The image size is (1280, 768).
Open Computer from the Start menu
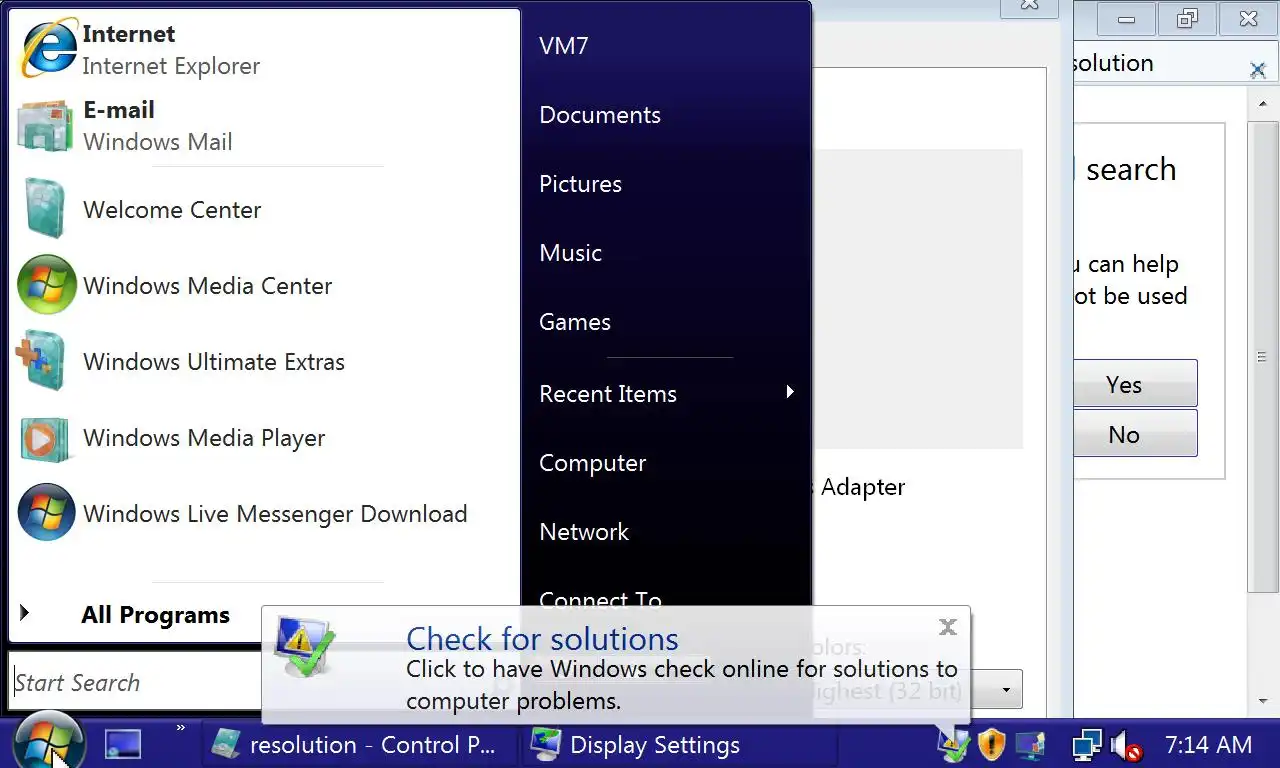pyautogui.click(x=592, y=463)
